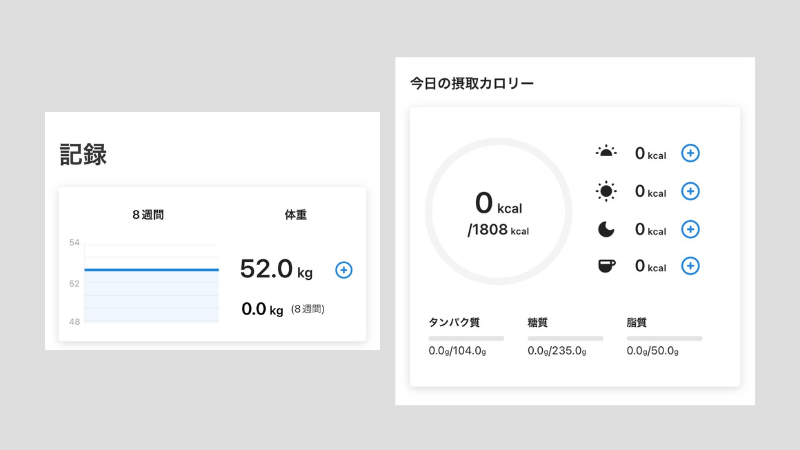The image size is (800, 450).
Task: Click the sun lunch icon
Action: [x=606, y=191]
